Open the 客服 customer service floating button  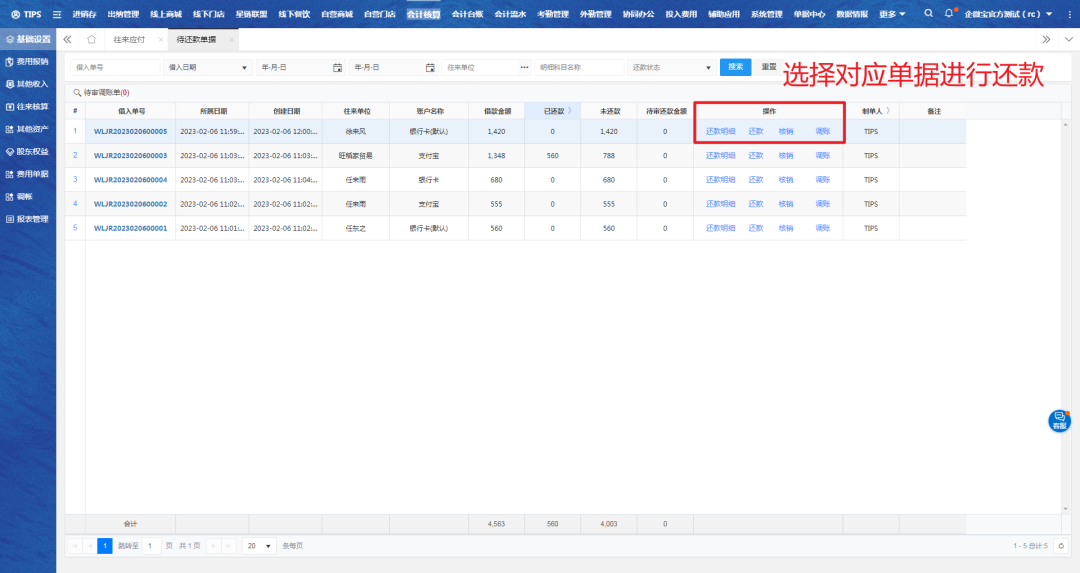(1059, 421)
